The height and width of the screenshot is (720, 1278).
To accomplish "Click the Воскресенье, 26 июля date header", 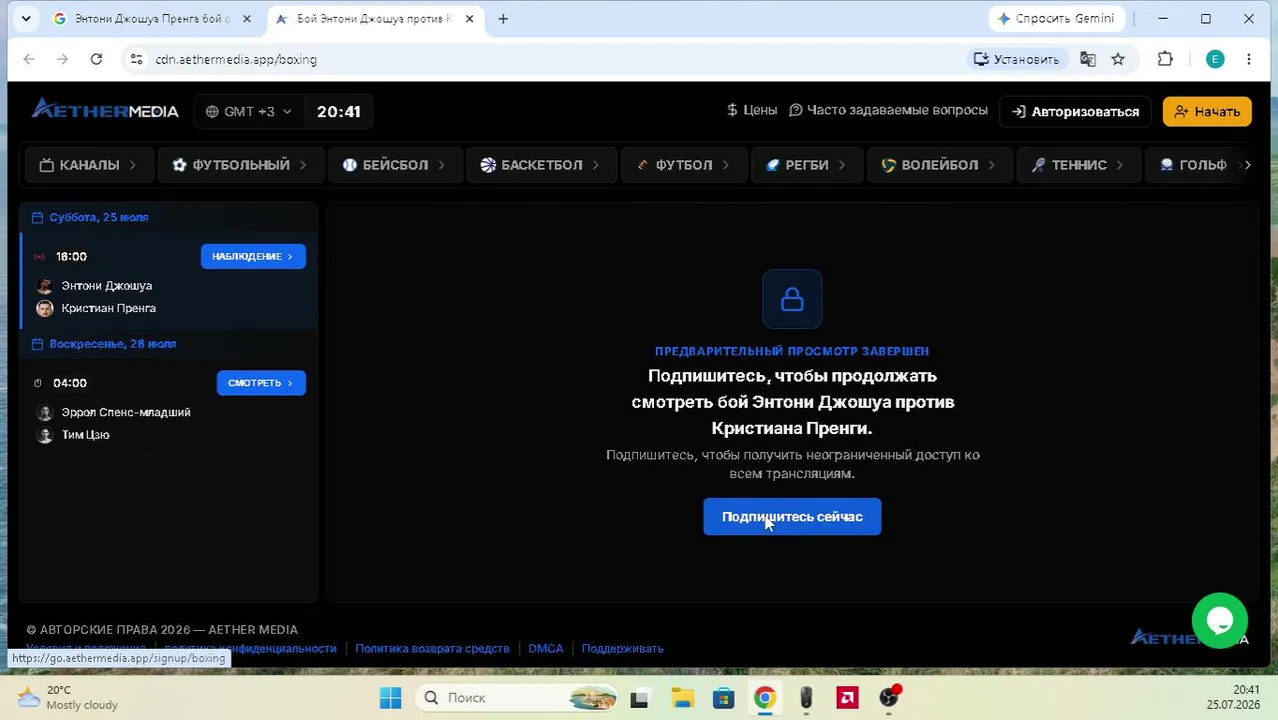I will (x=112, y=344).
